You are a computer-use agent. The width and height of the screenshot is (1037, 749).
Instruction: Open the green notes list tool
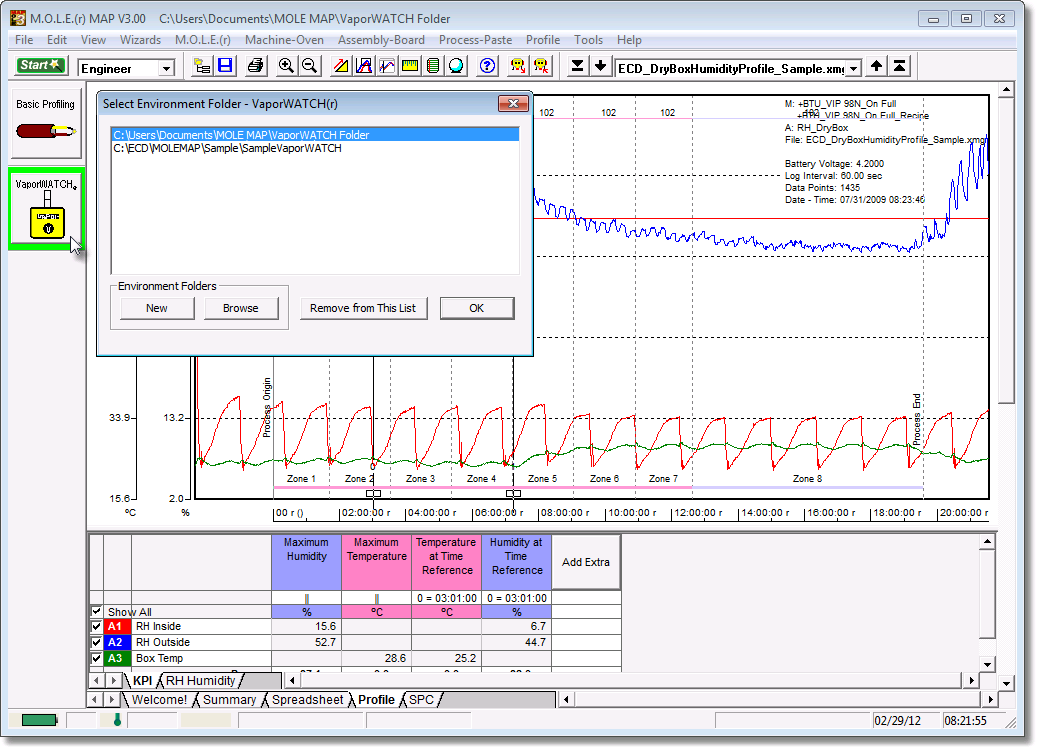[x=433, y=66]
